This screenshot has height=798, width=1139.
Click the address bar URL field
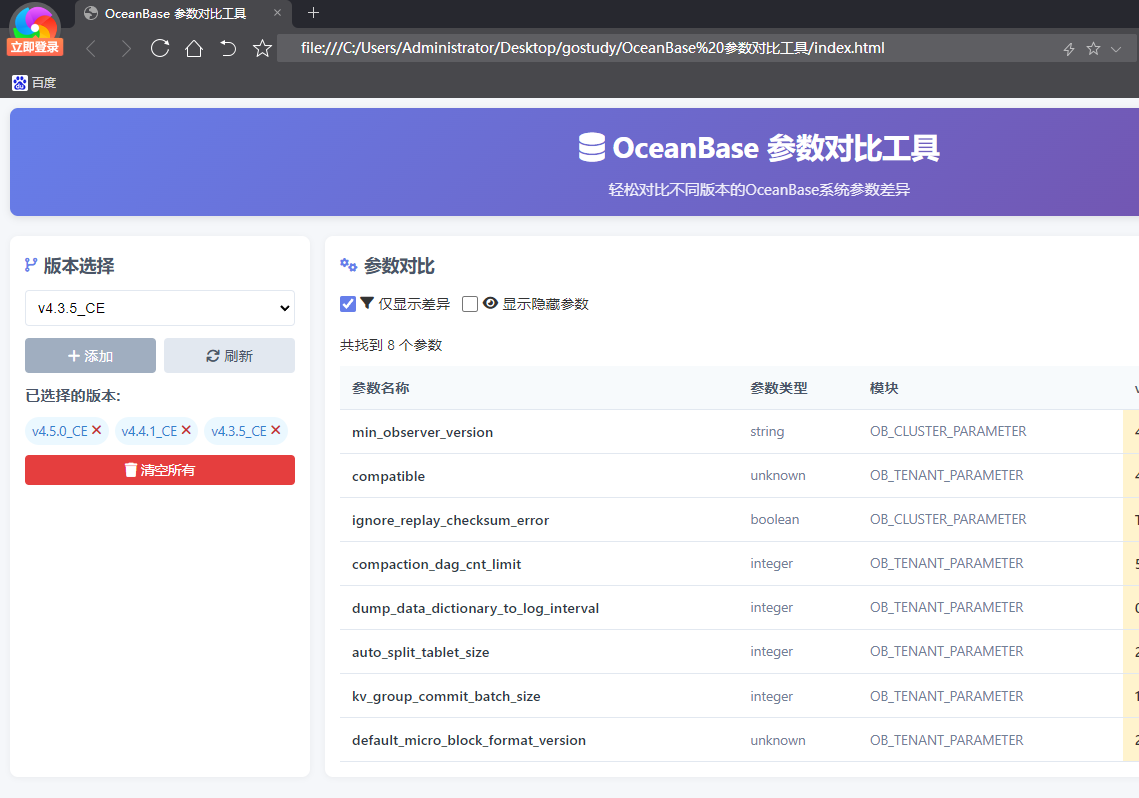(592, 49)
